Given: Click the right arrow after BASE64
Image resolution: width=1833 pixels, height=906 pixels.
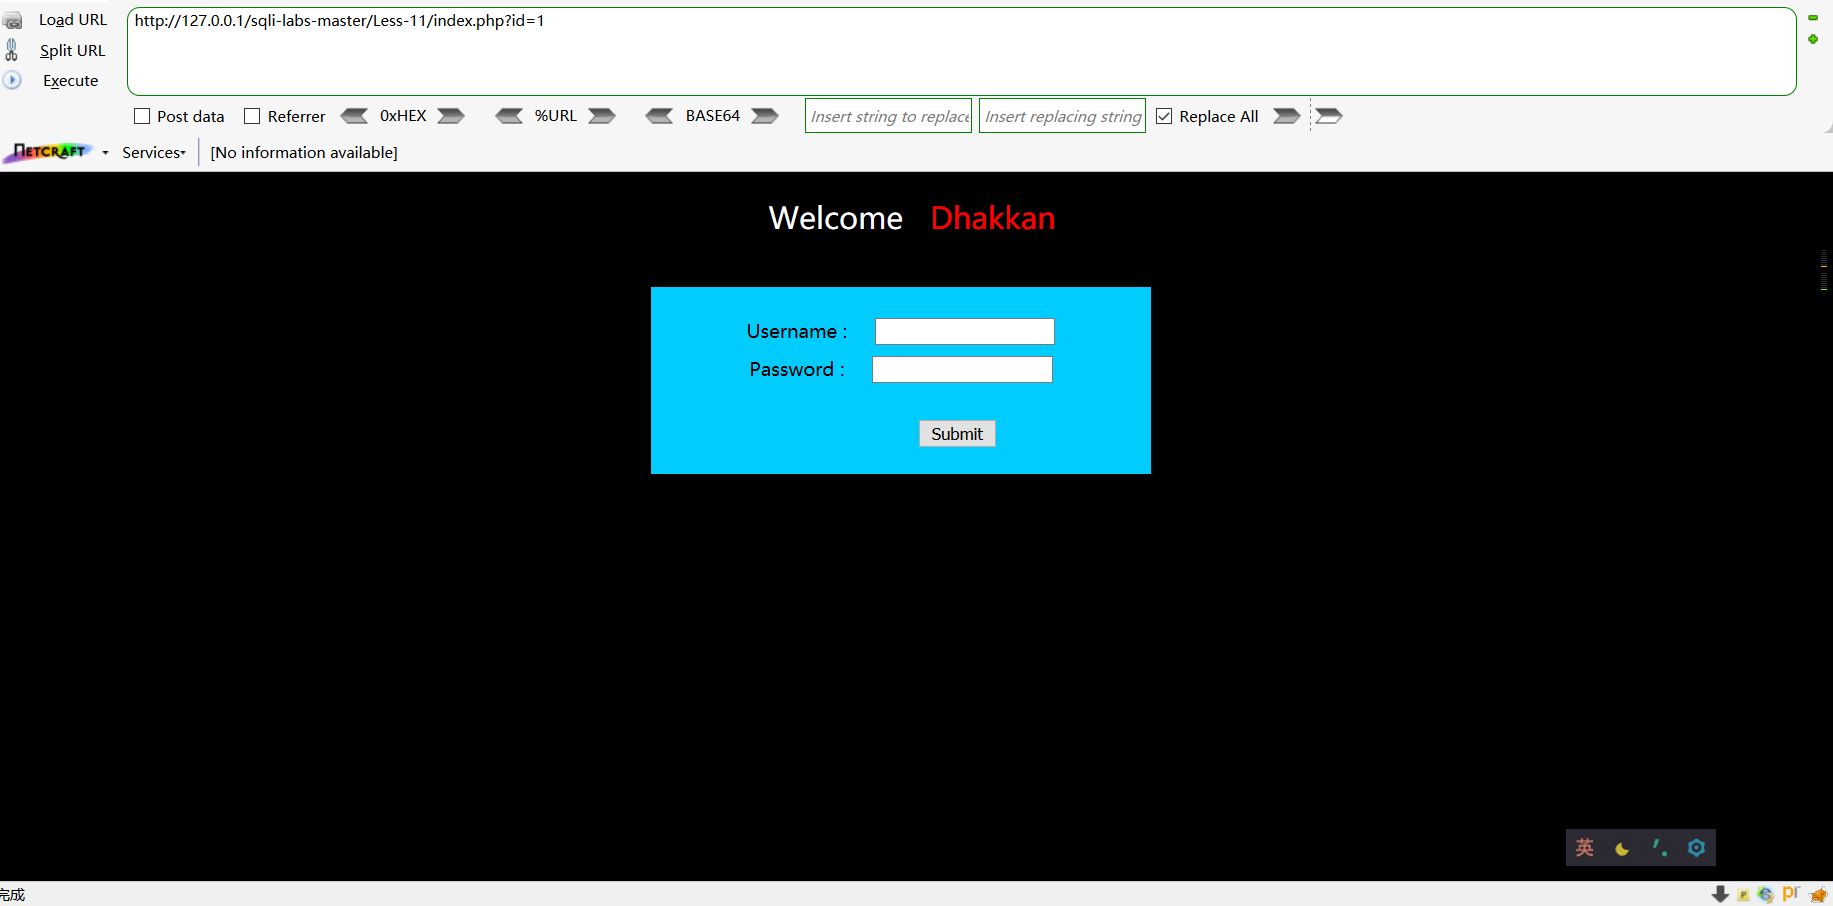Looking at the screenshot, I should 765,116.
